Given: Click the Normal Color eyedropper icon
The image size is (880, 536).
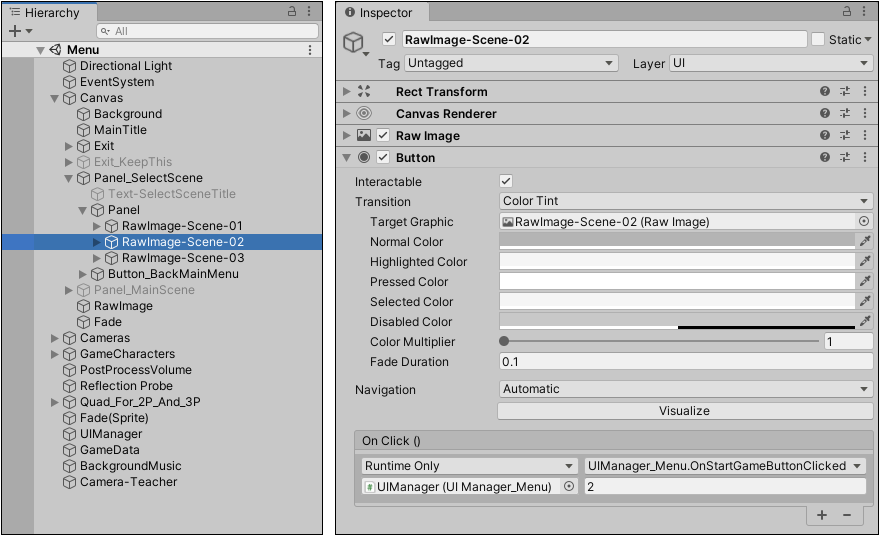Looking at the screenshot, I should (865, 241).
